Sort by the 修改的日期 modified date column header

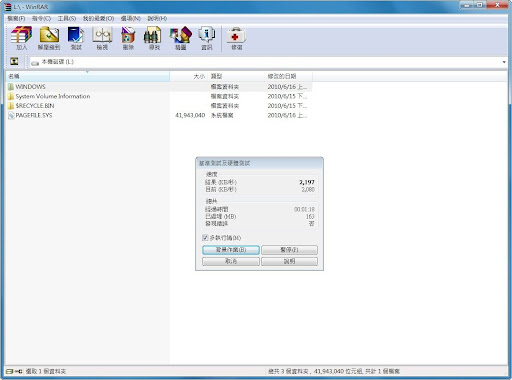289,76
